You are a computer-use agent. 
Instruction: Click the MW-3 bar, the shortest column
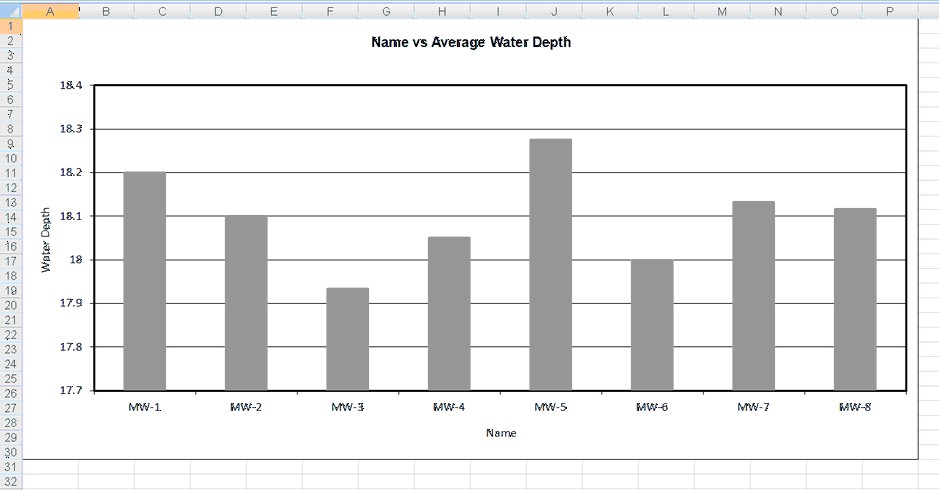pyautogui.click(x=347, y=339)
